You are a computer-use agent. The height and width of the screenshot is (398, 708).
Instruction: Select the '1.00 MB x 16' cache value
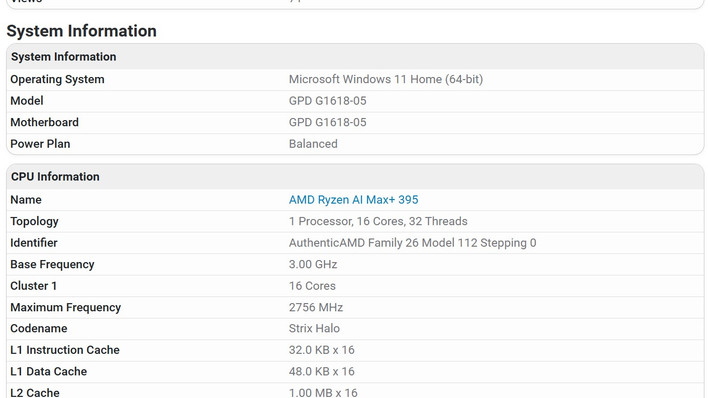323,393
